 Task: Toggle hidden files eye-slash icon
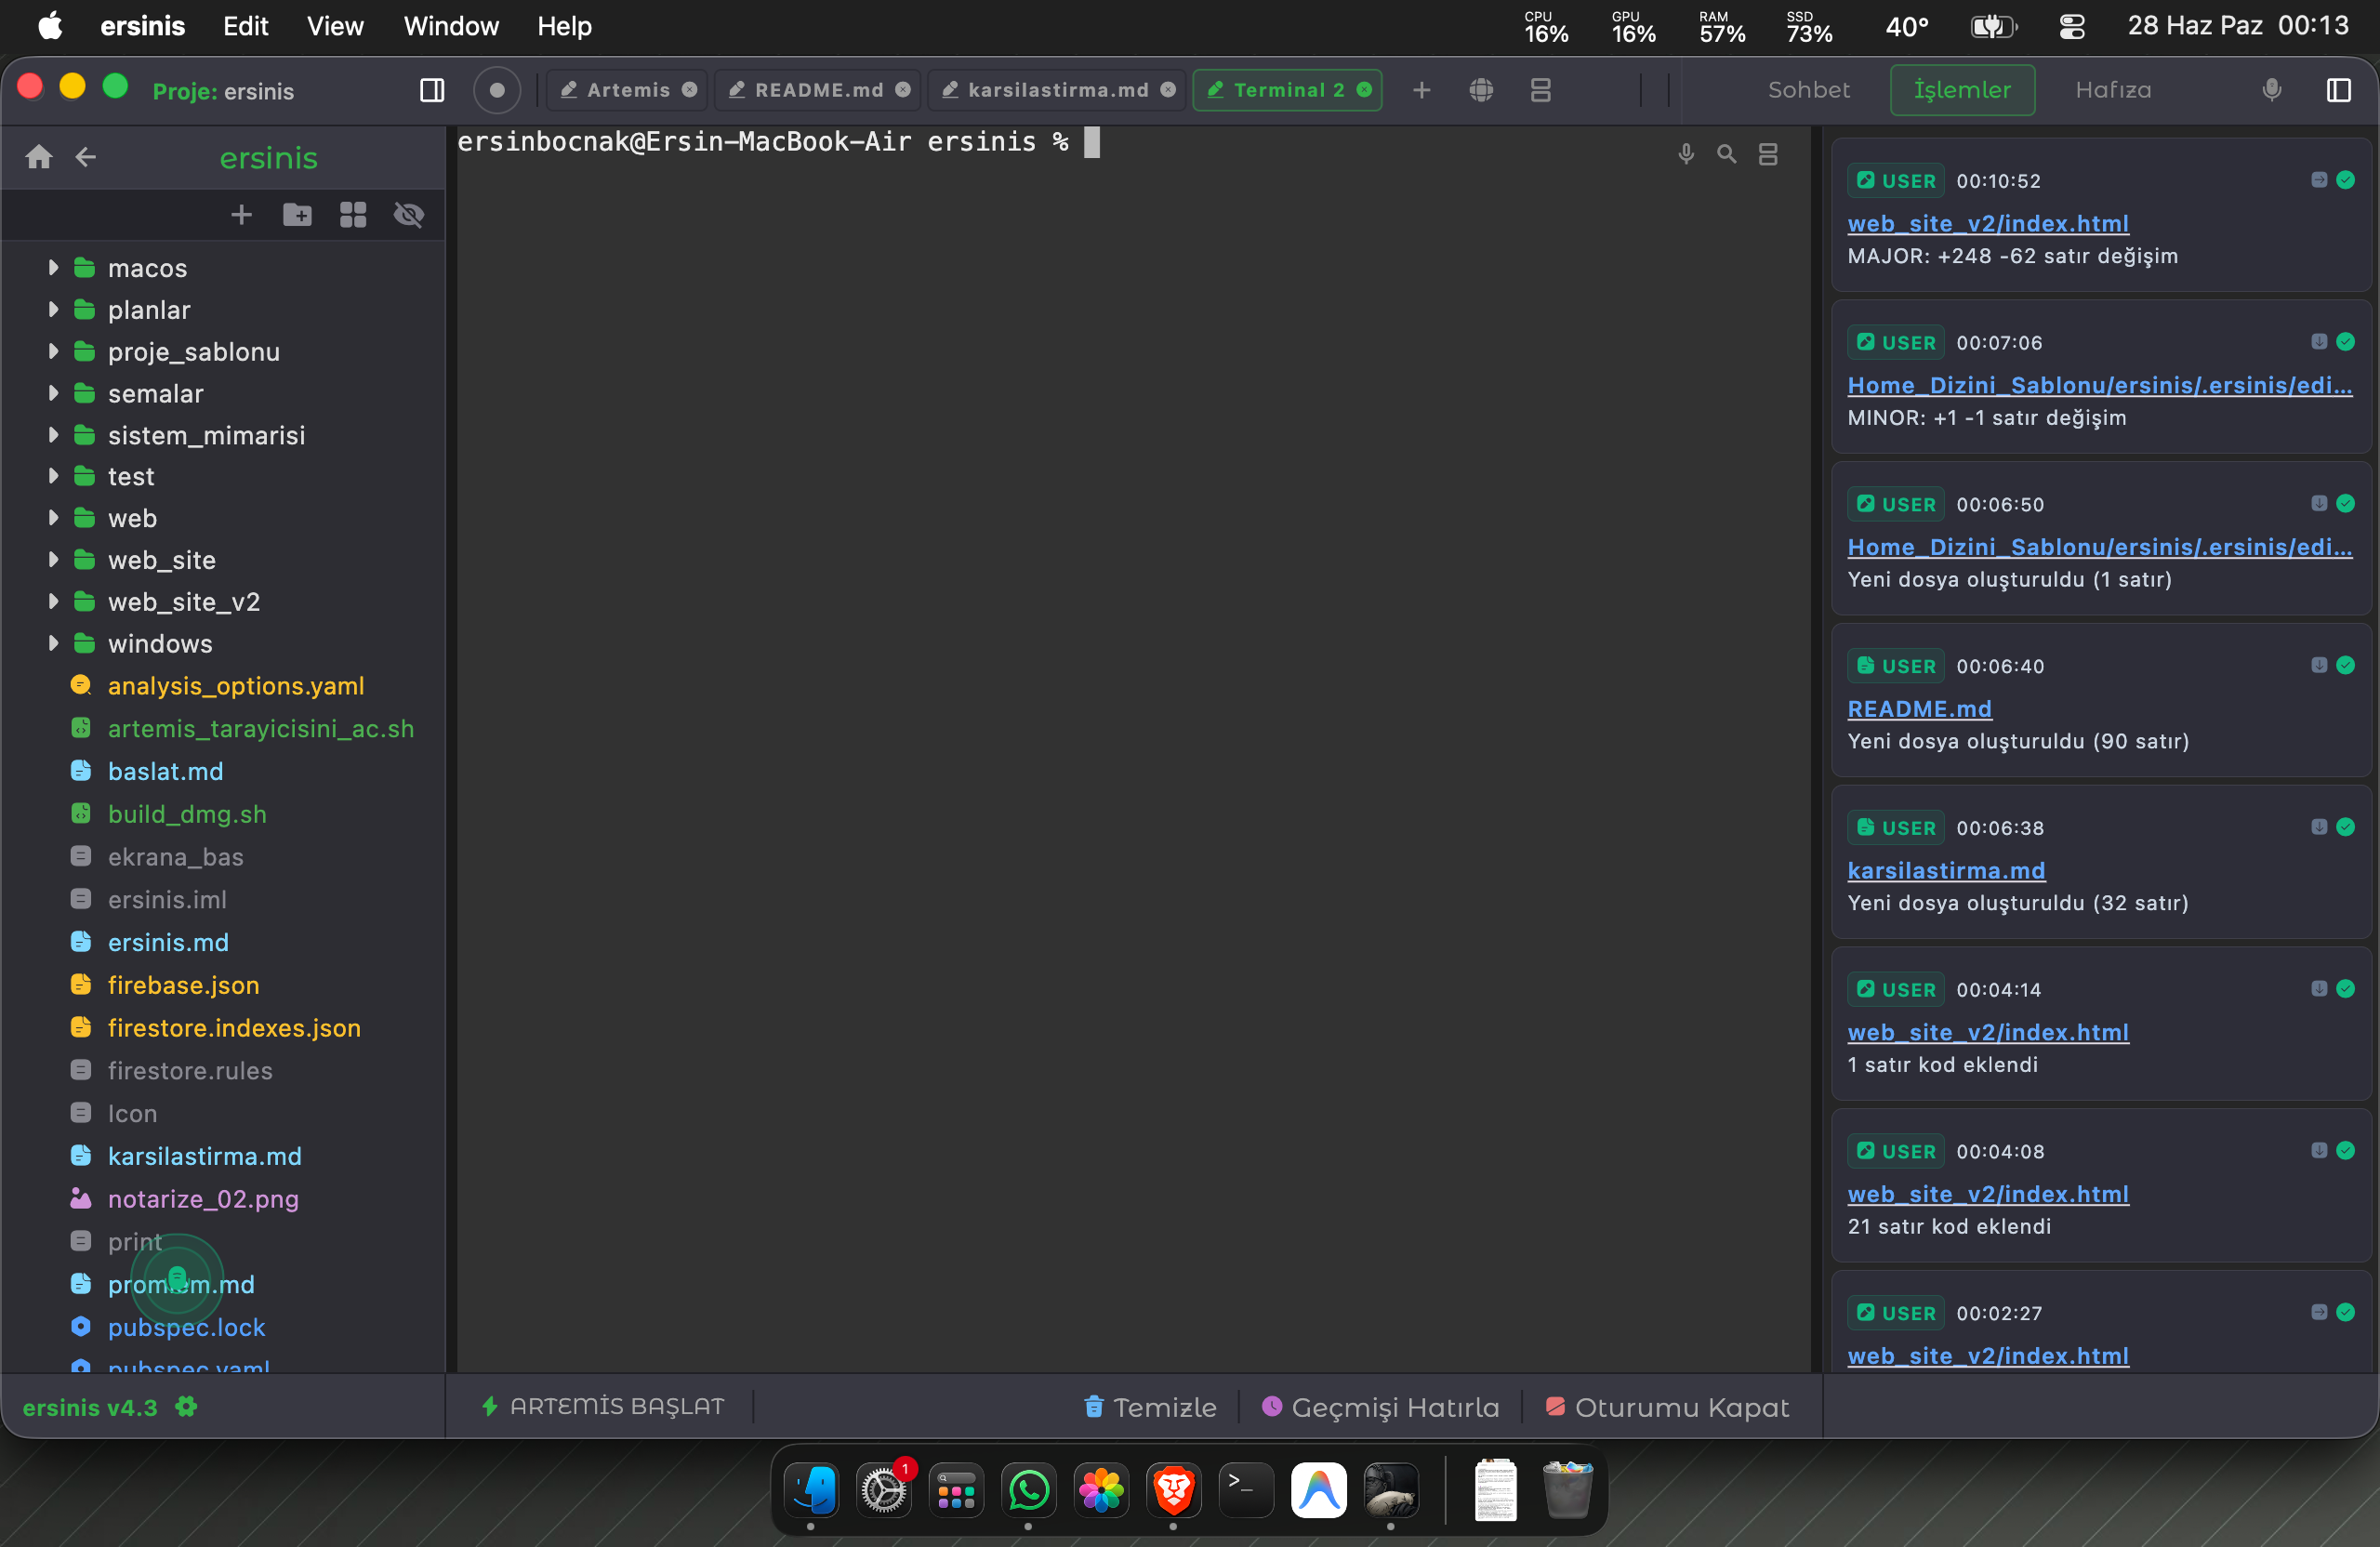tap(409, 215)
